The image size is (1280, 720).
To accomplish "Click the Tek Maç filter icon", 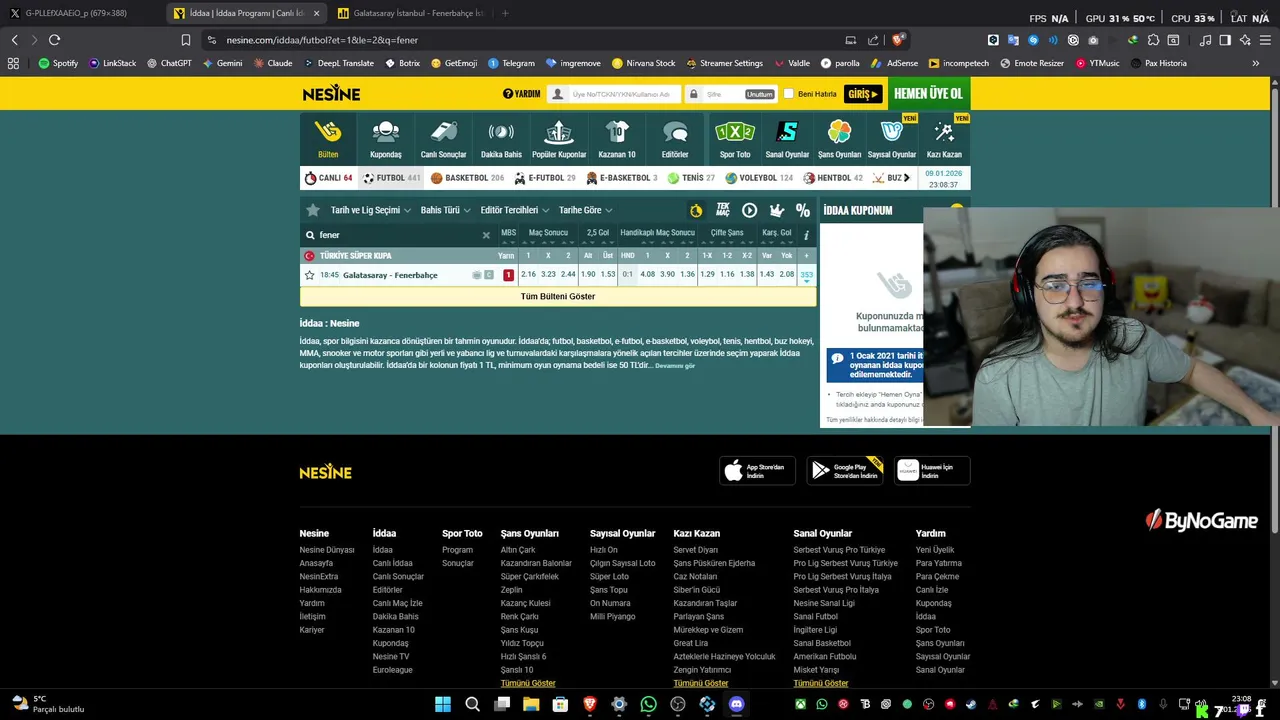I will click(x=723, y=210).
